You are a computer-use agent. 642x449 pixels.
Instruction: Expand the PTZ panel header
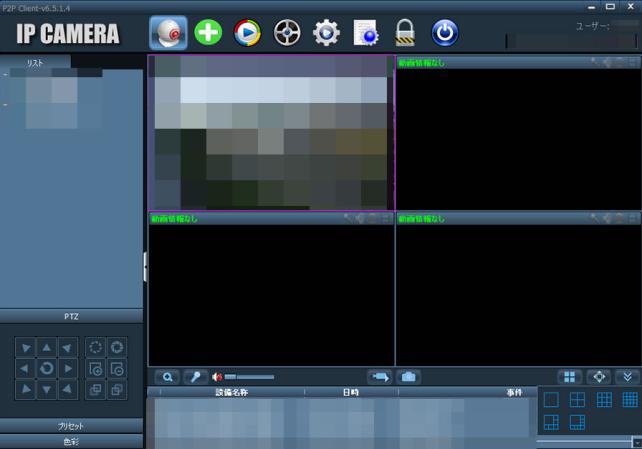[71, 316]
